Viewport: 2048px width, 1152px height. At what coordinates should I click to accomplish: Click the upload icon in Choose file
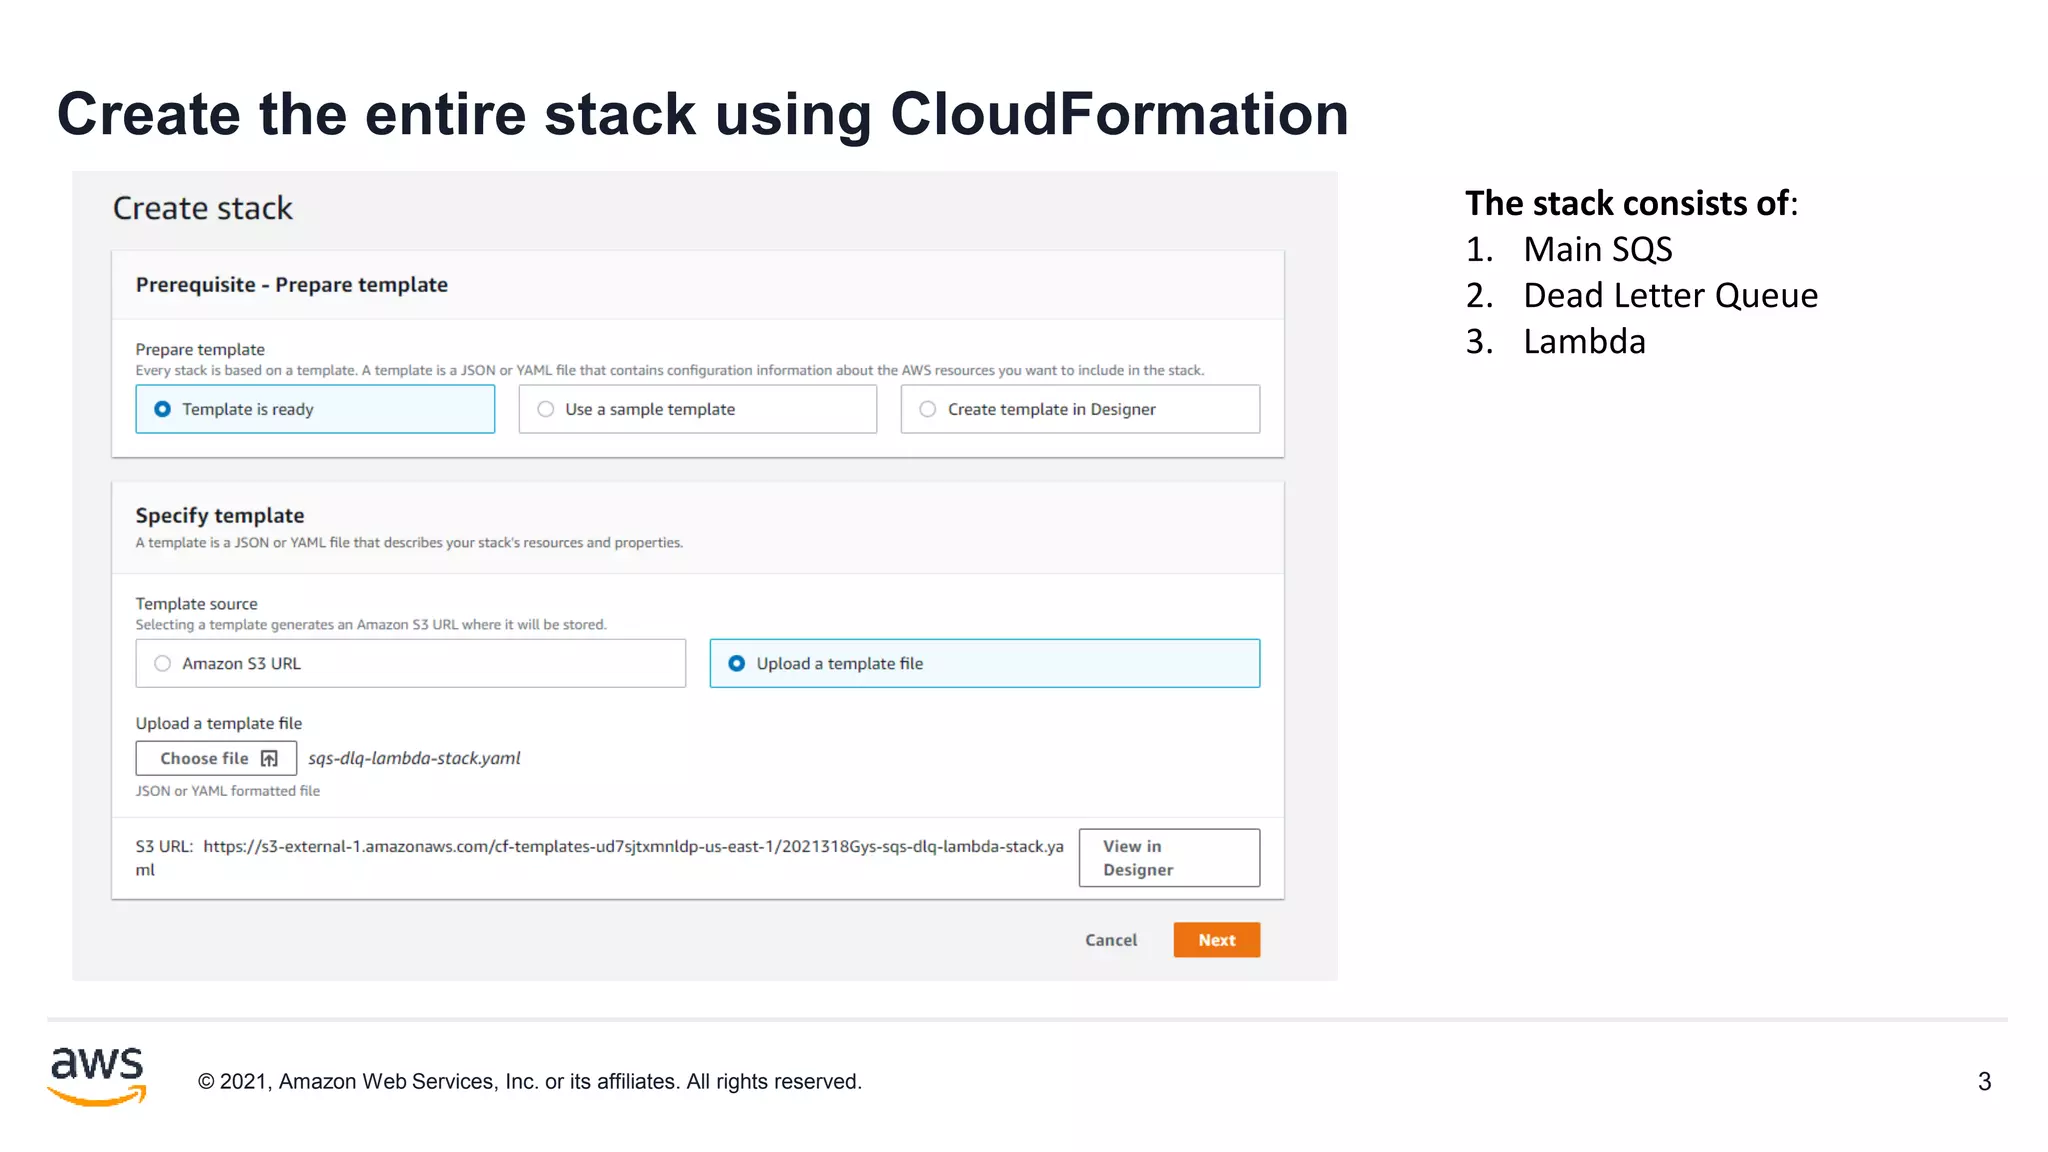(269, 758)
